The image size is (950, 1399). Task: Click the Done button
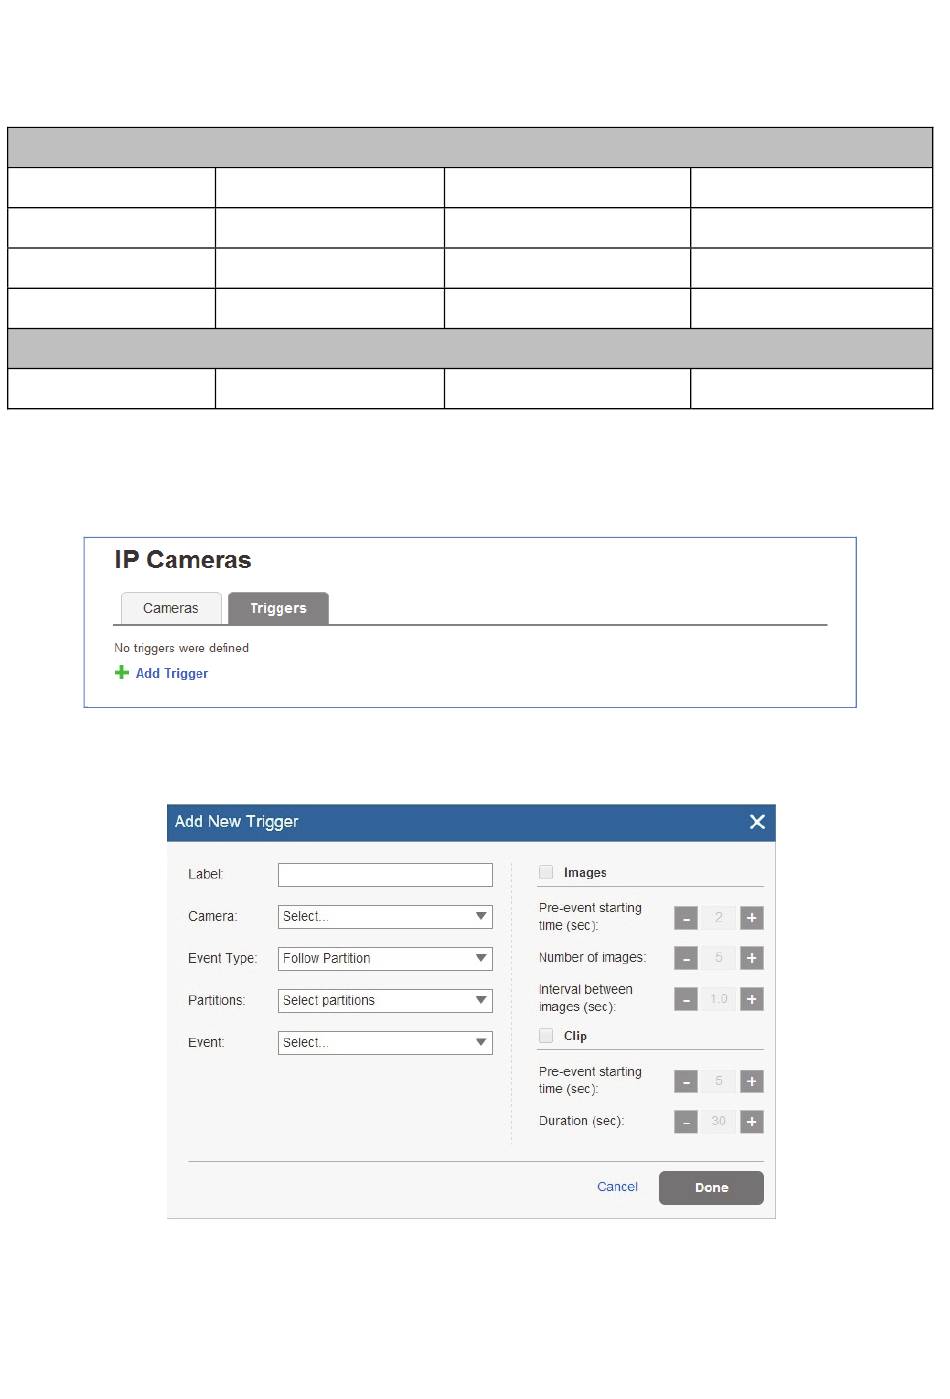pyautogui.click(x=711, y=1188)
